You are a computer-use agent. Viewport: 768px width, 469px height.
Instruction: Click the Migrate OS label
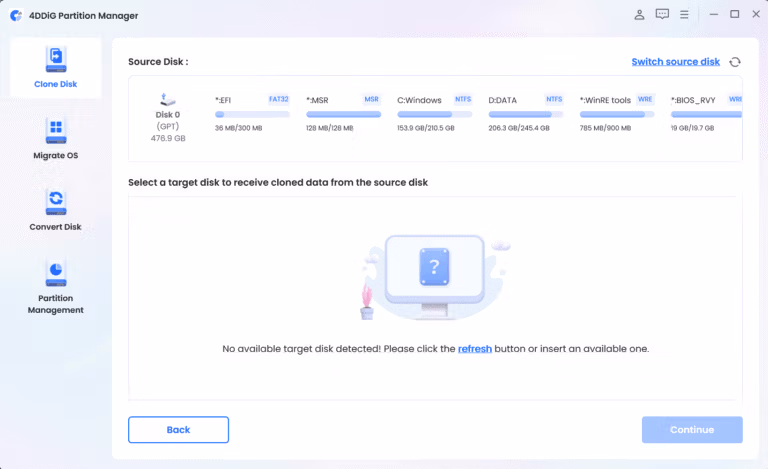point(55,156)
